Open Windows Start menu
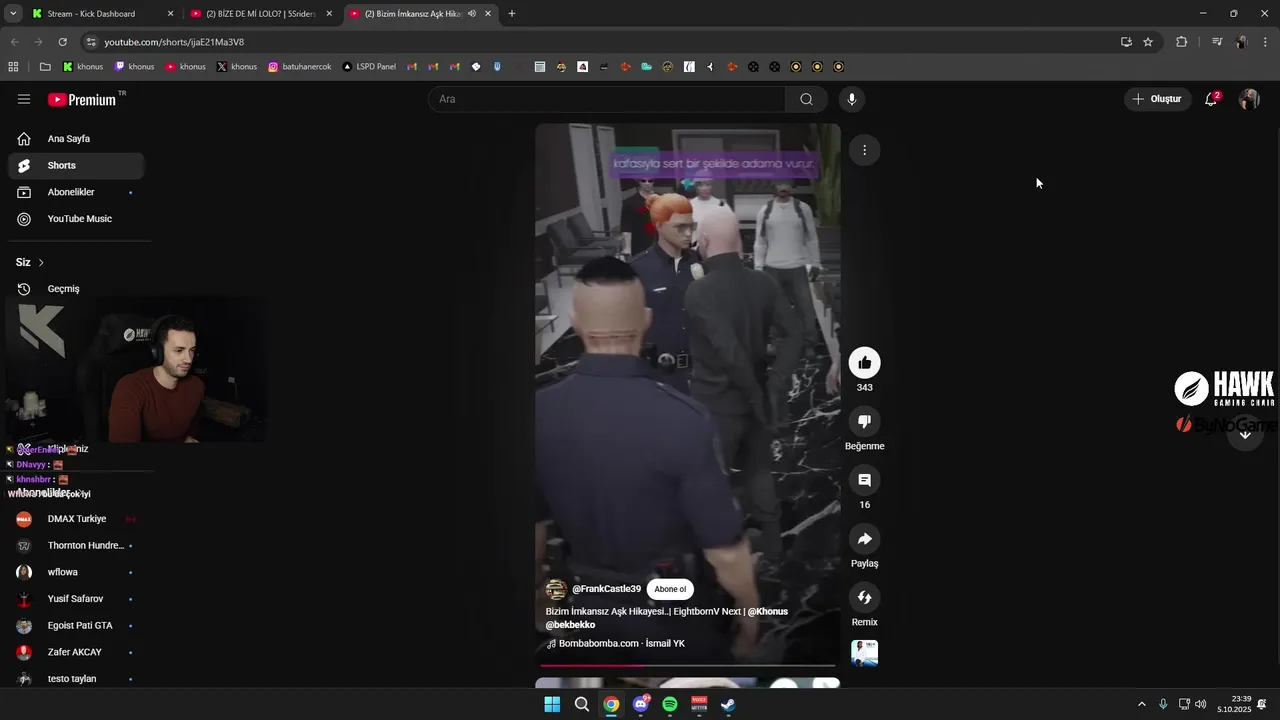 (552, 704)
